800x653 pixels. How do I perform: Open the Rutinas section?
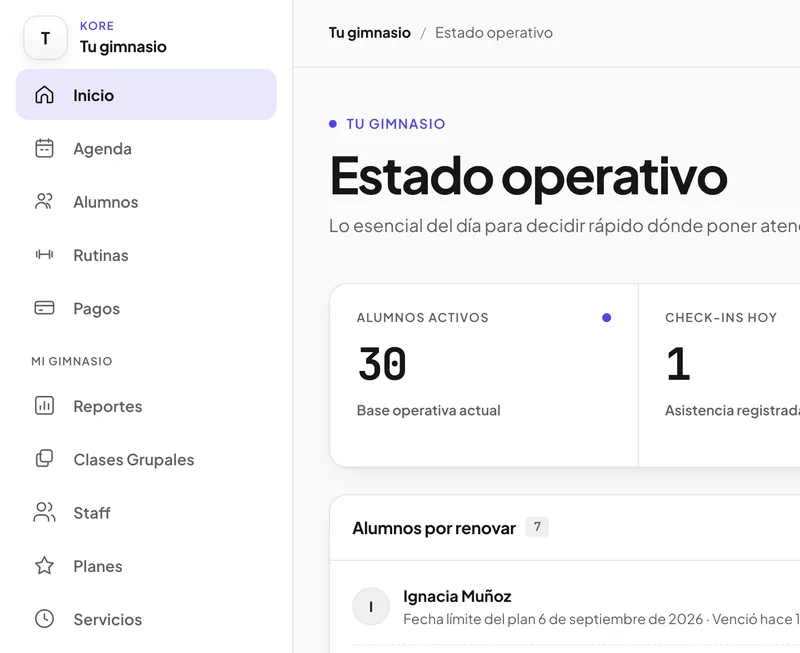pos(146,255)
